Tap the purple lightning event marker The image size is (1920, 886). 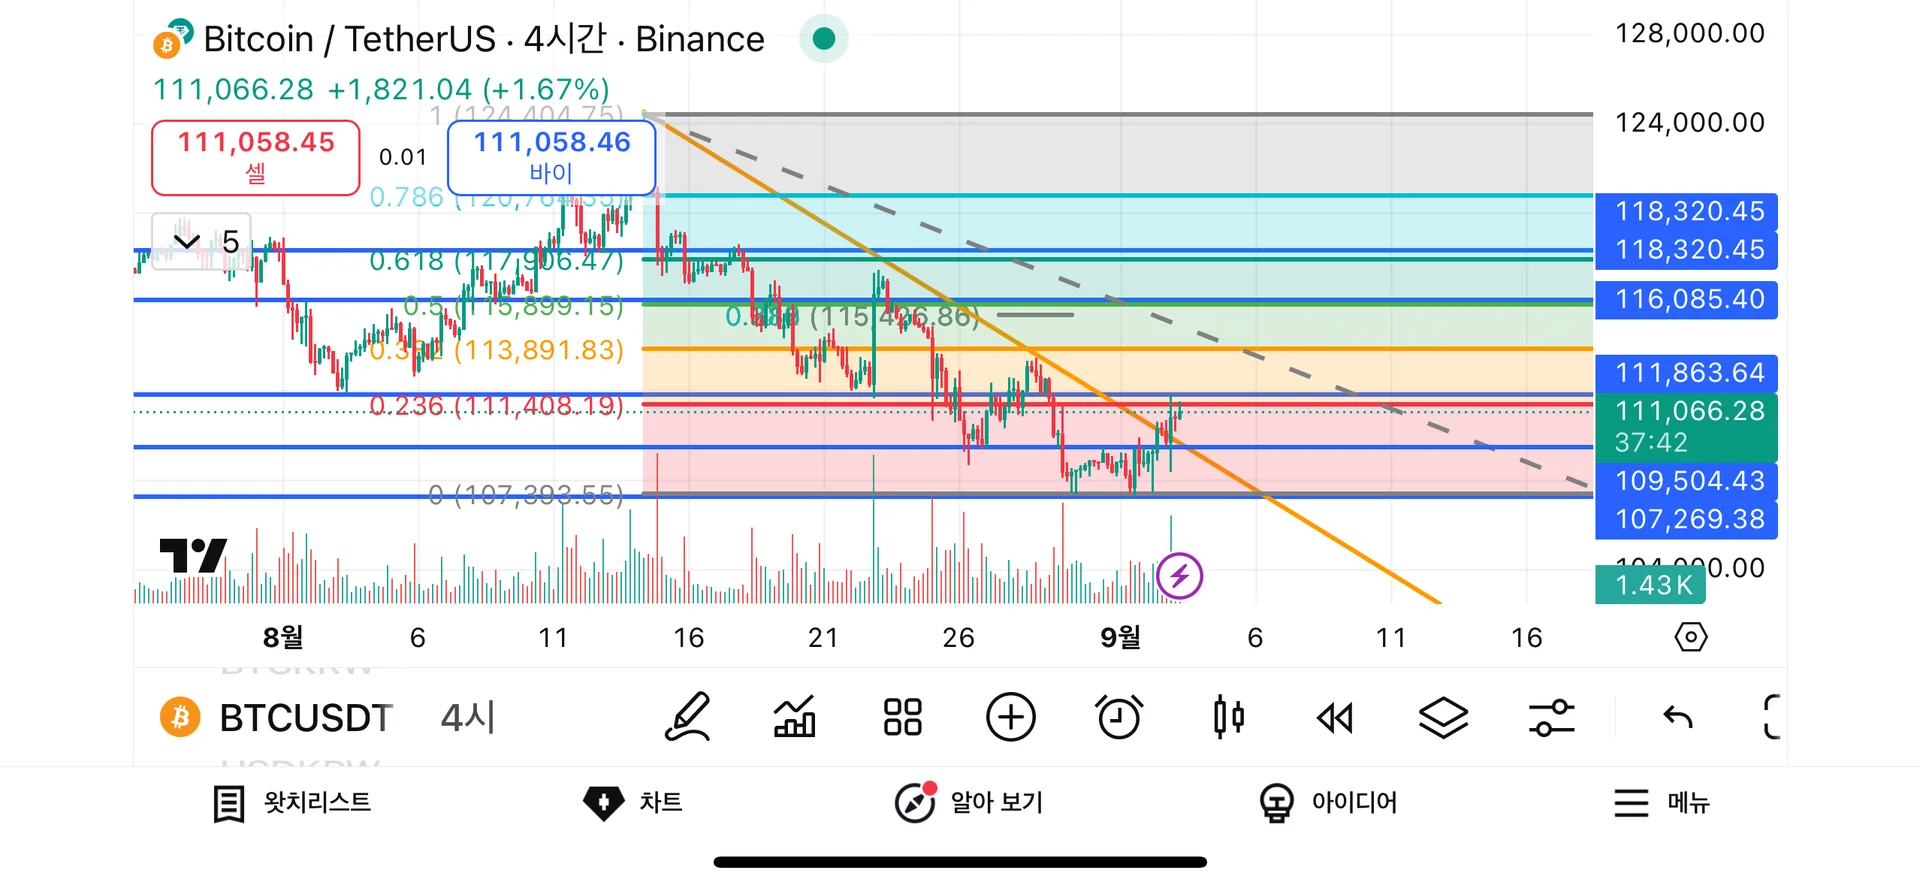[x=1179, y=576]
